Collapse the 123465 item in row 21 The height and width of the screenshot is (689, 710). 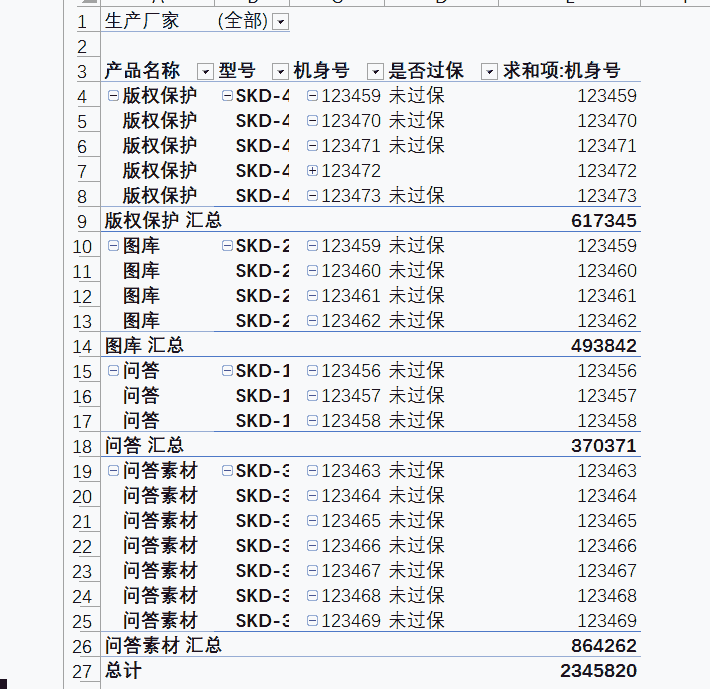[312, 521]
